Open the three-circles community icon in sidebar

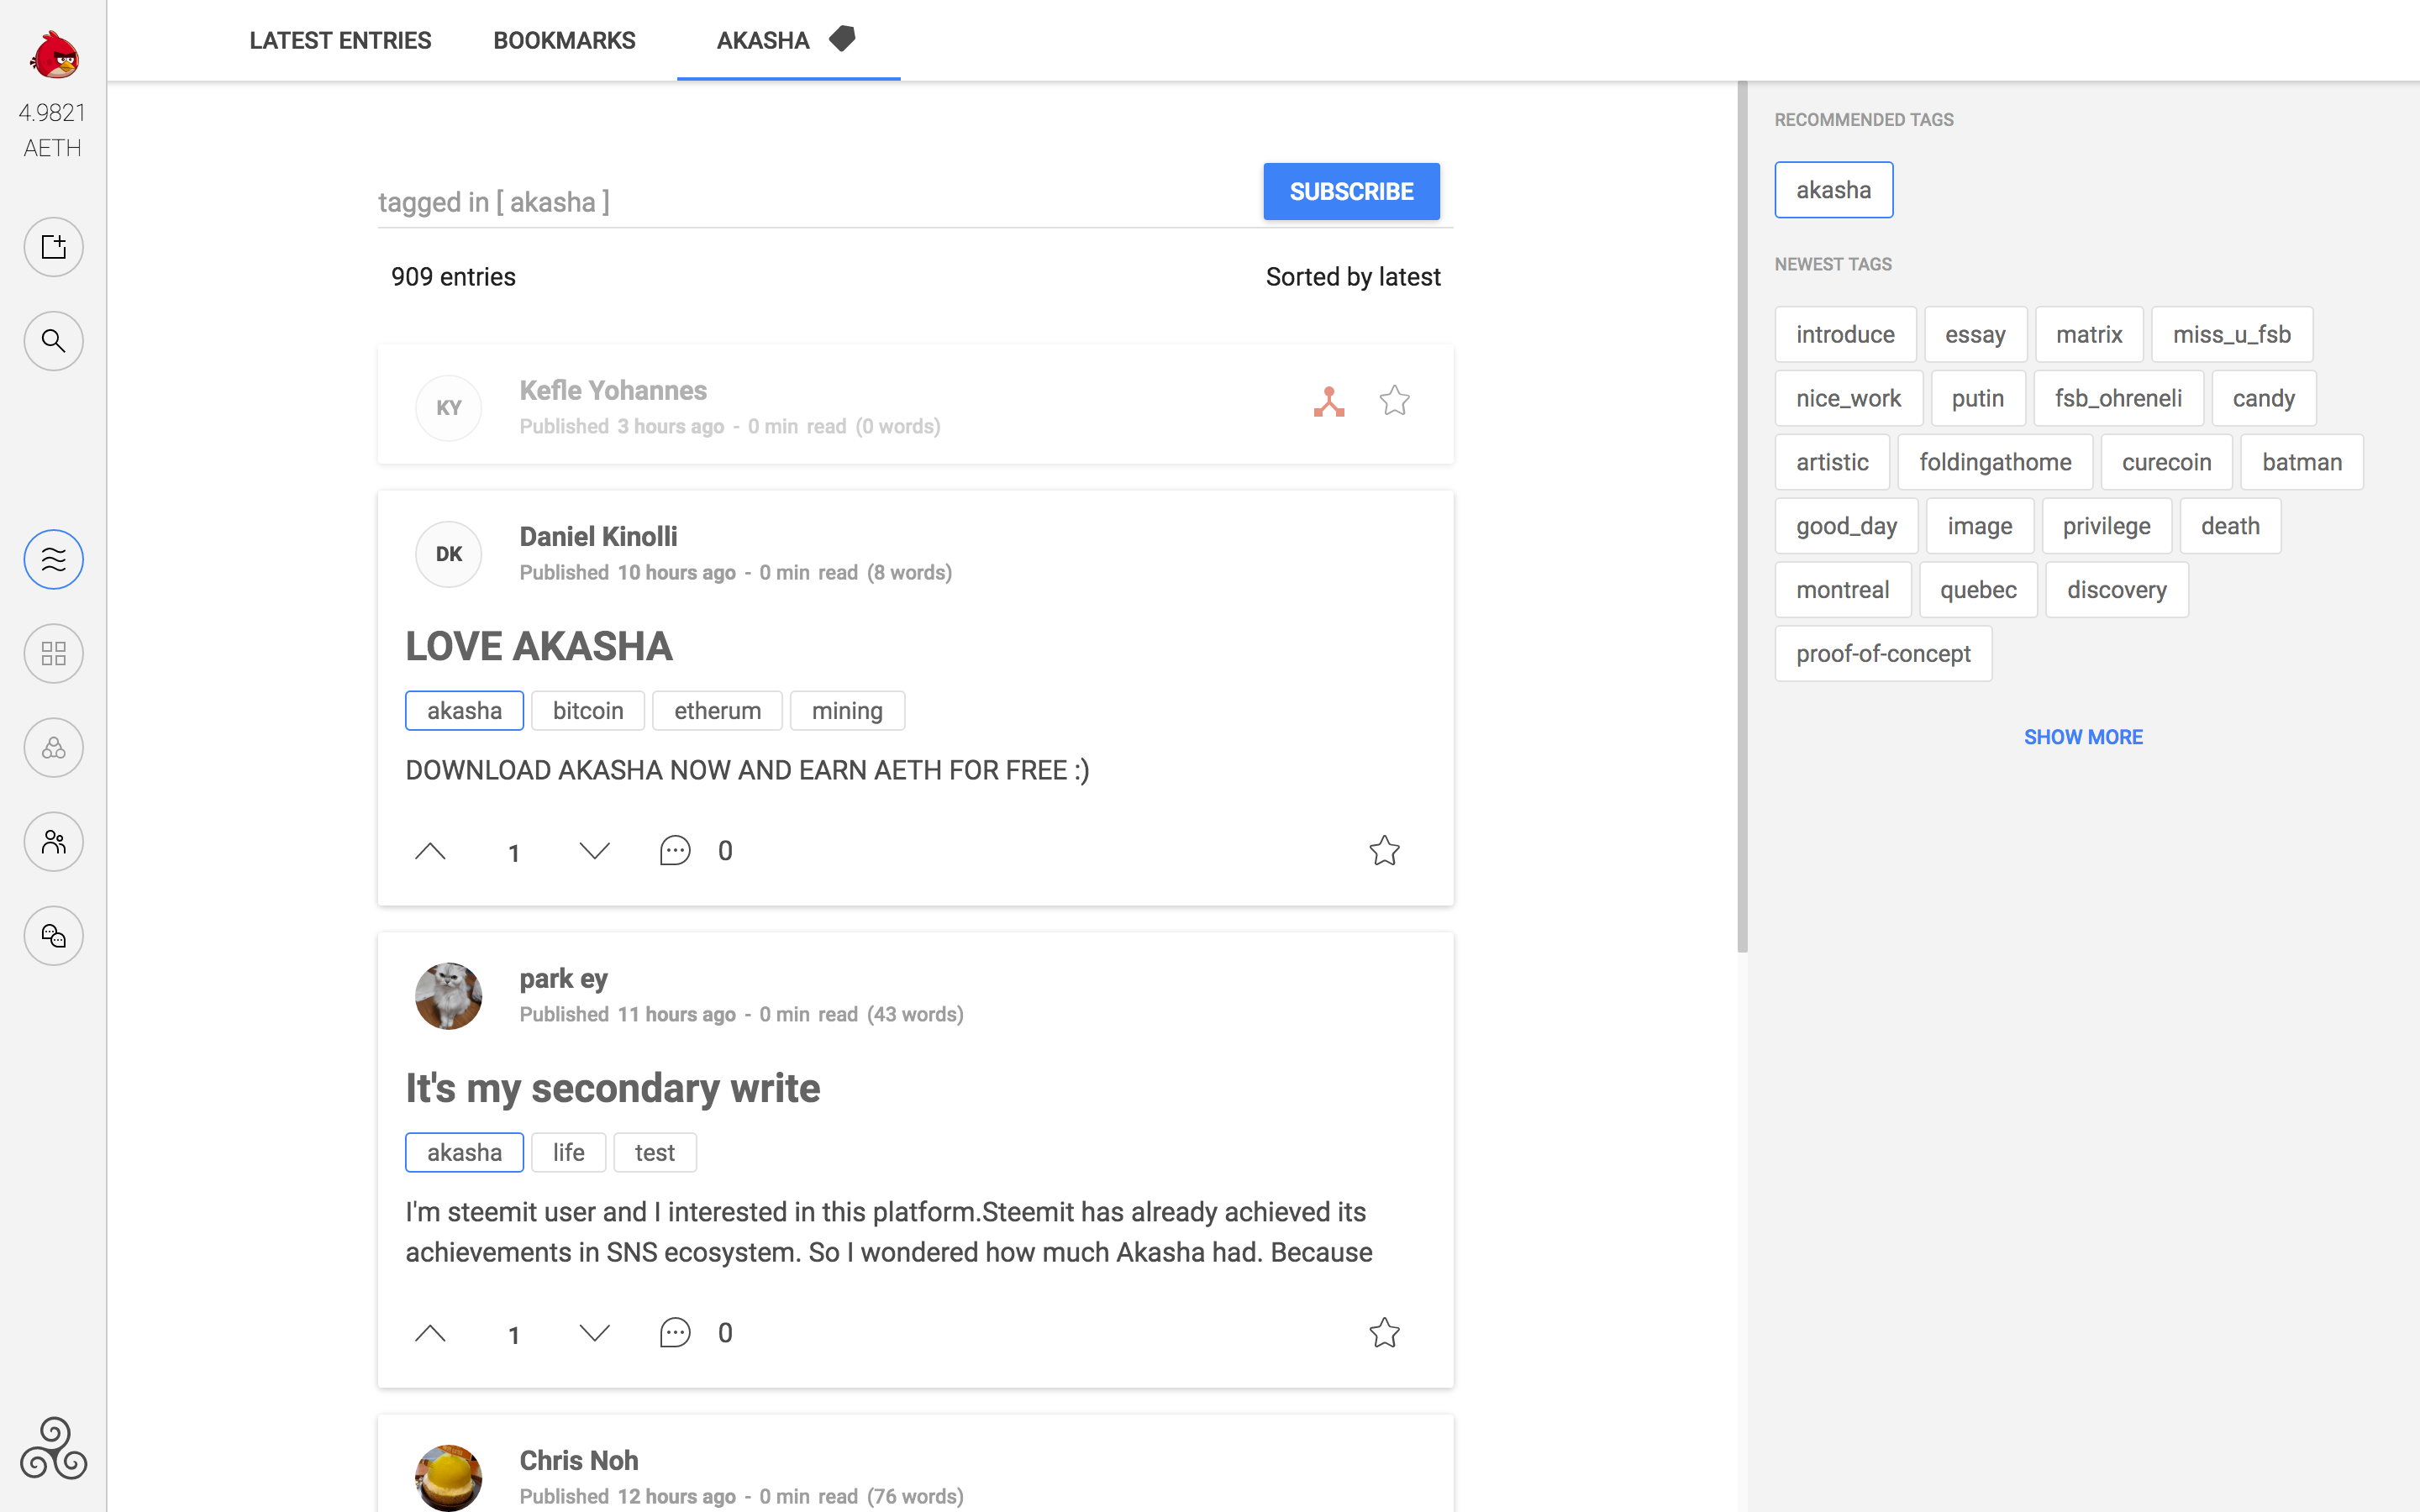pyautogui.click(x=54, y=748)
